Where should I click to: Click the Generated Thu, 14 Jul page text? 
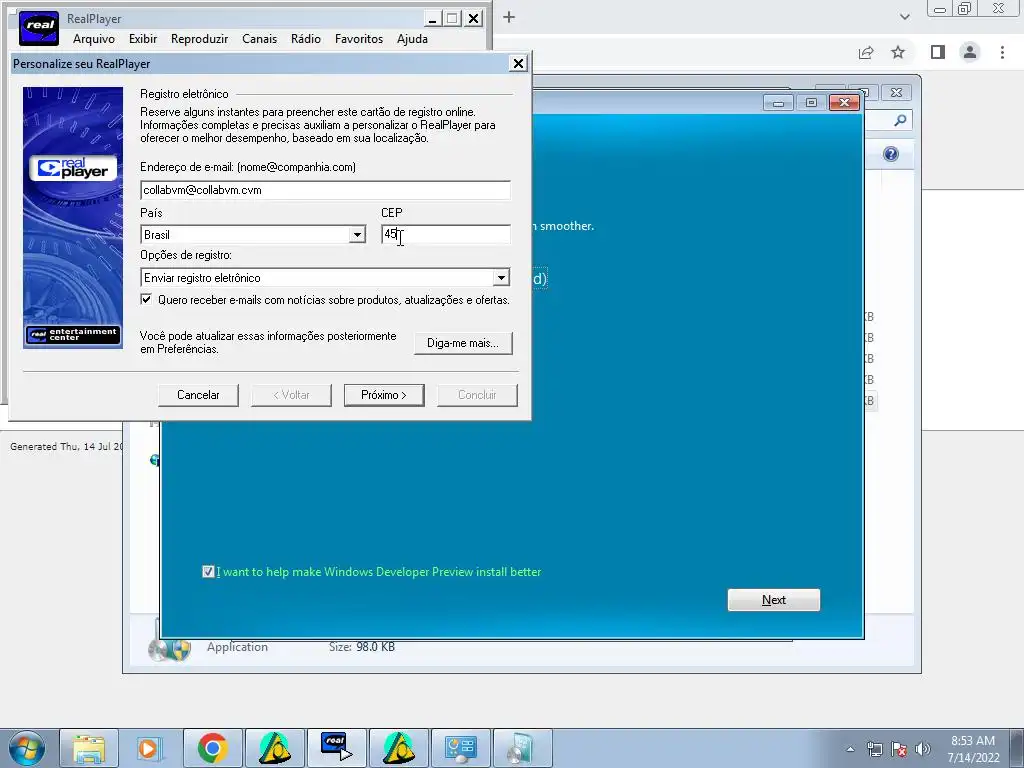pyautogui.click(x=66, y=447)
